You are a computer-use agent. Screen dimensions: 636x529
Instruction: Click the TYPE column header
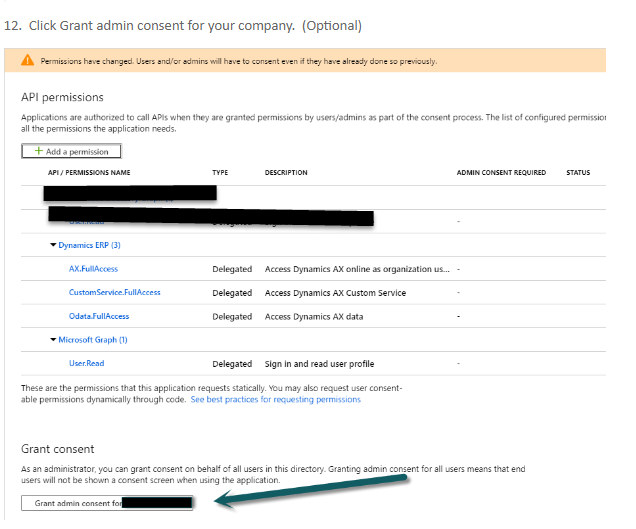tap(220, 172)
